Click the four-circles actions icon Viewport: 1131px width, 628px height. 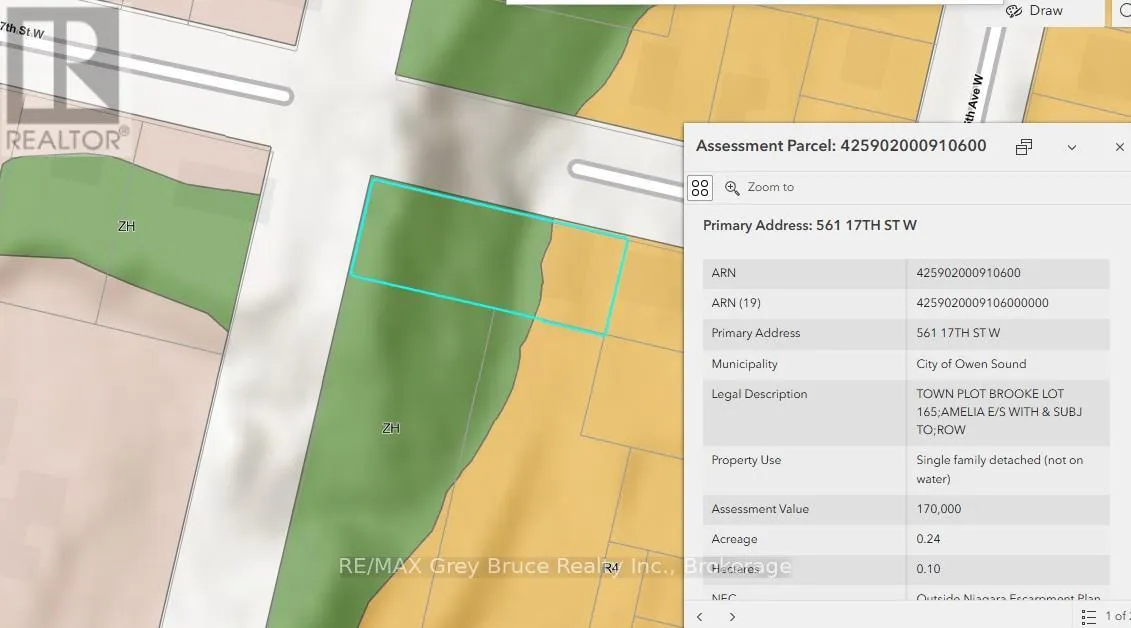pos(700,187)
